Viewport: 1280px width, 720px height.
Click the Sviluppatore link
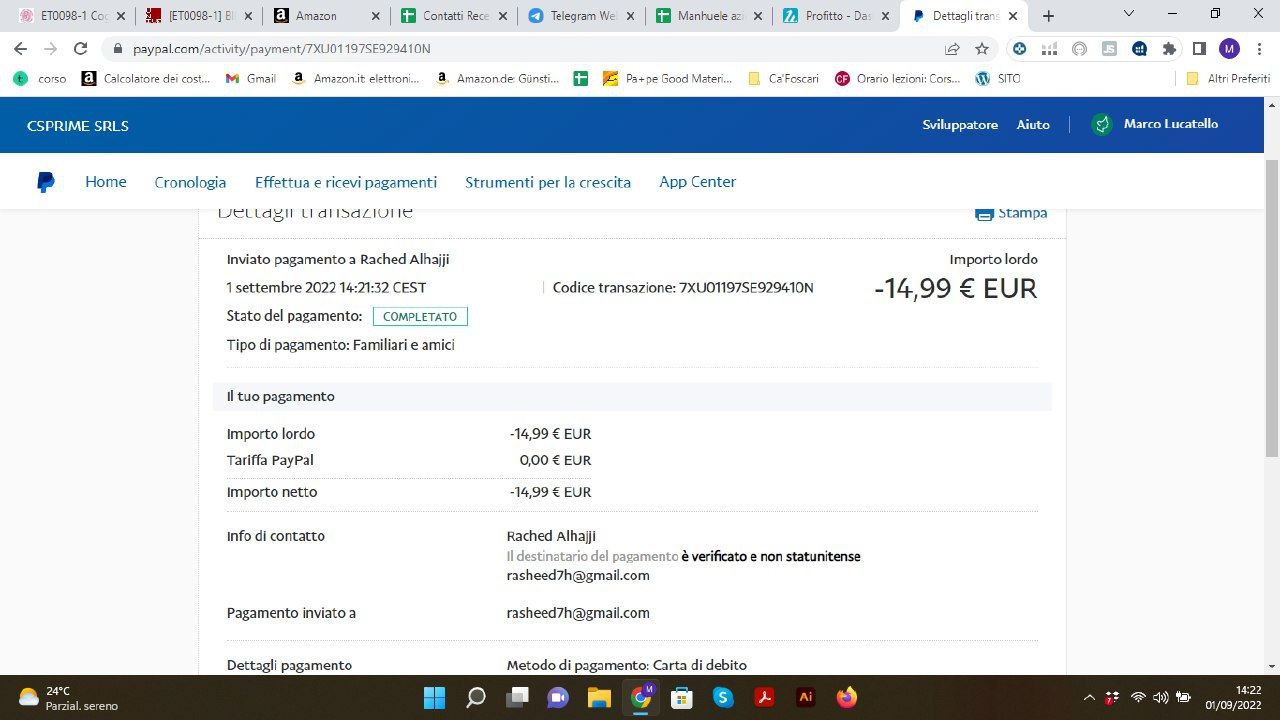click(x=960, y=125)
